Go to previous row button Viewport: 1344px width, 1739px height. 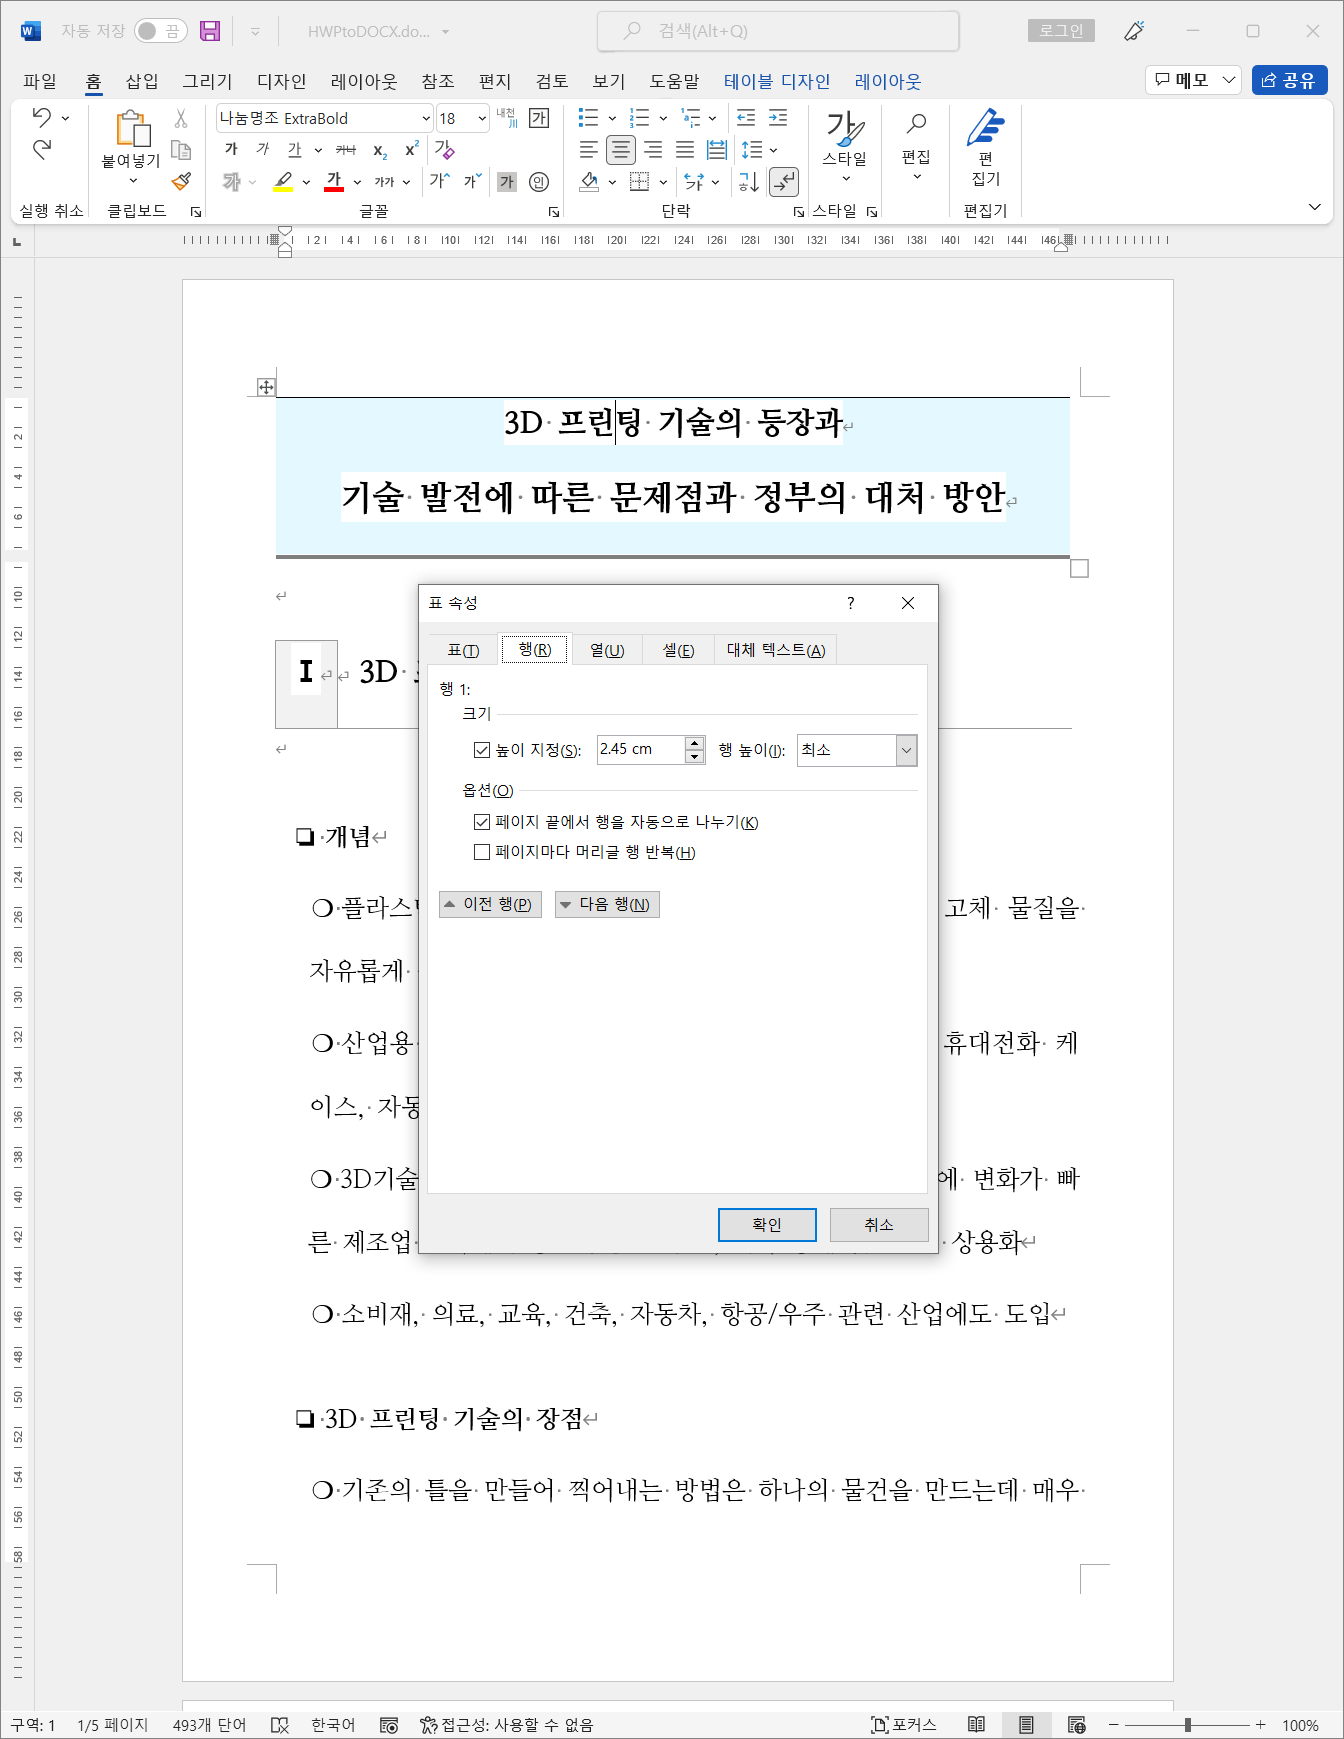pos(490,904)
